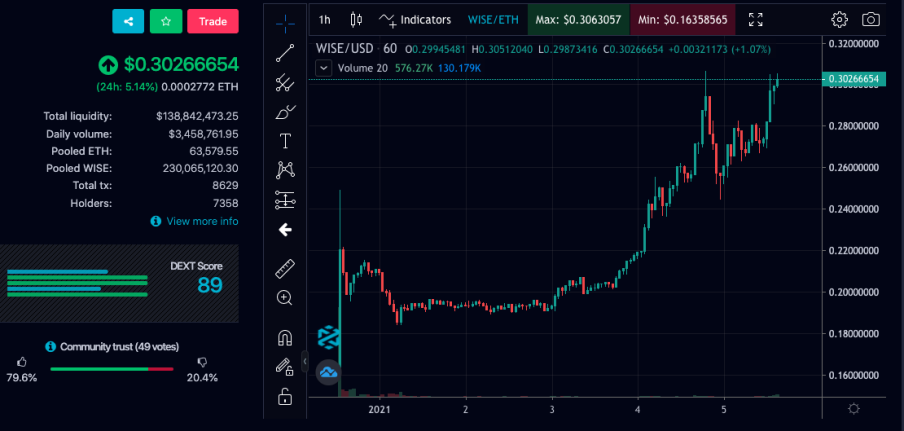904x431 pixels.
Task: Select the pitchfork drawing tool
Action: pyautogui.click(x=285, y=82)
